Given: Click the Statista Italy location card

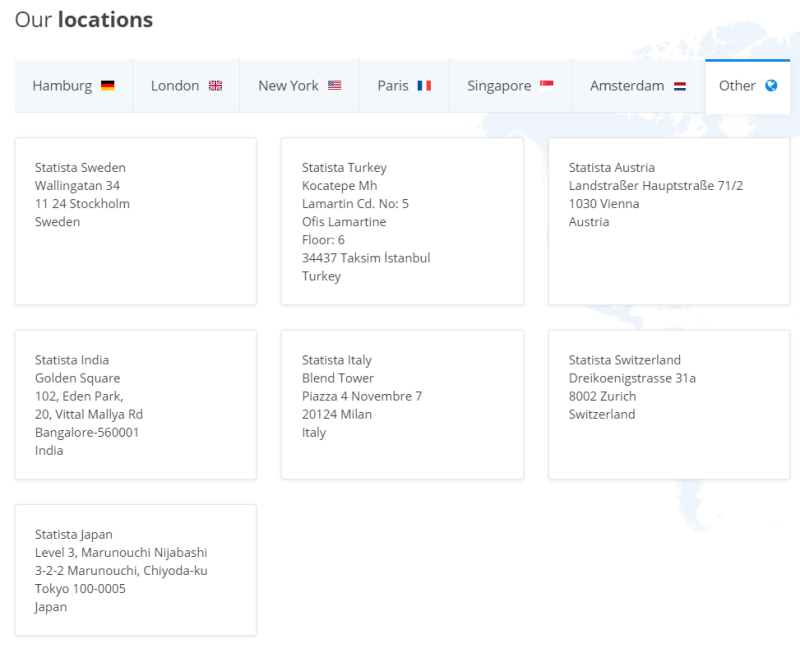Looking at the screenshot, I should [x=402, y=405].
